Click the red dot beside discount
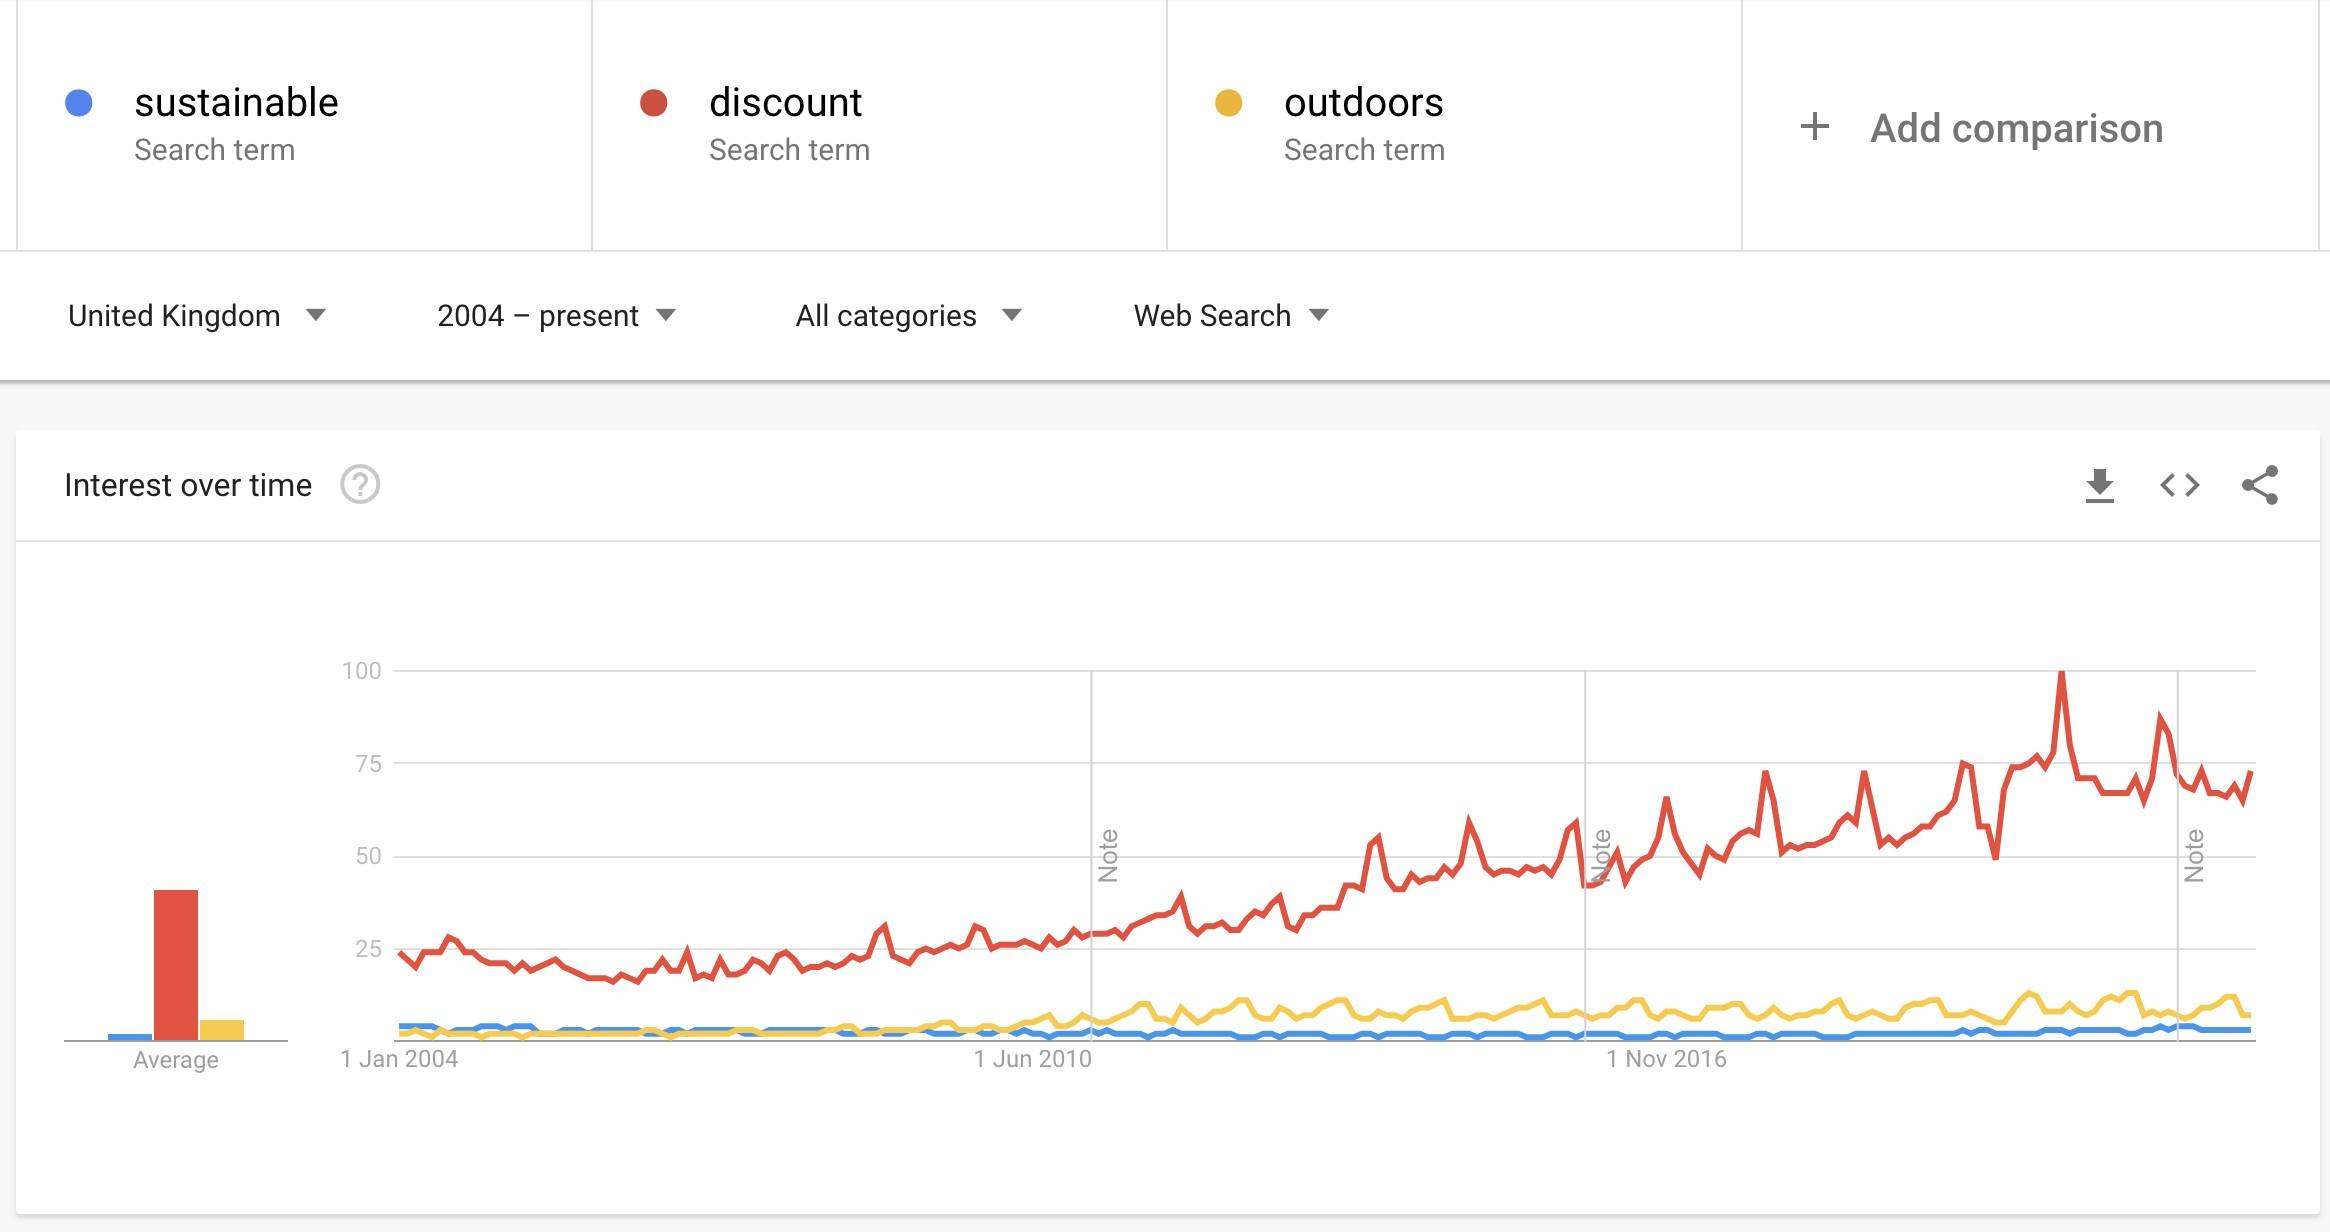The width and height of the screenshot is (2330, 1232). [x=653, y=103]
